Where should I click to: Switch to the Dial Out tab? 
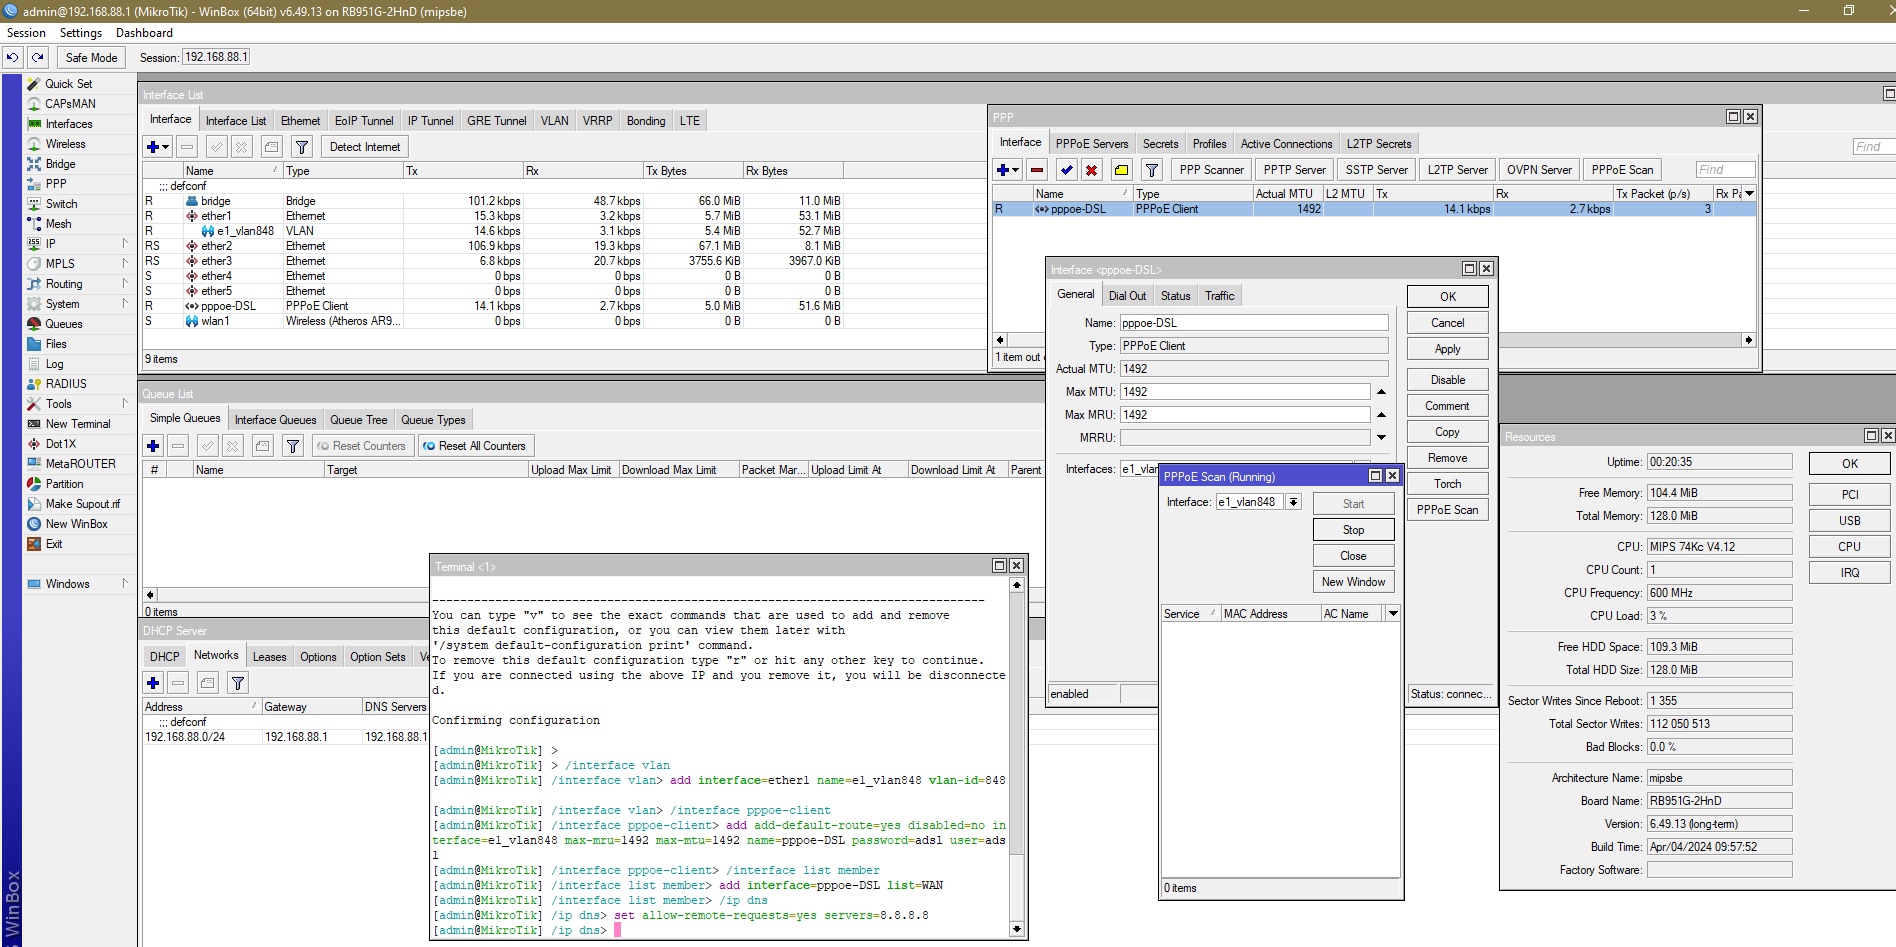coord(1127,296)
